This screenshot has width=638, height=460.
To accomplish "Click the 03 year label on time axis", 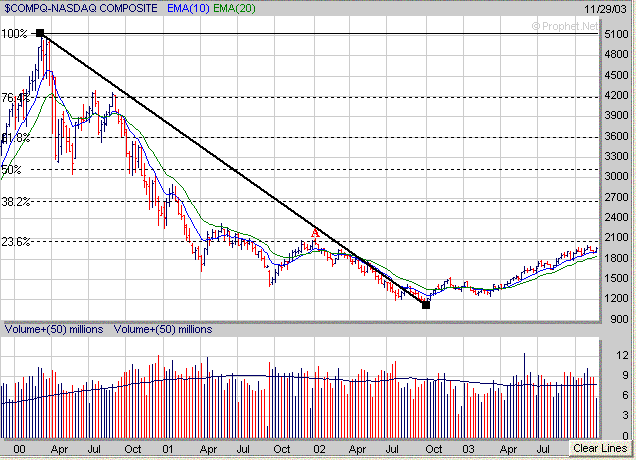I will (468, 449).
